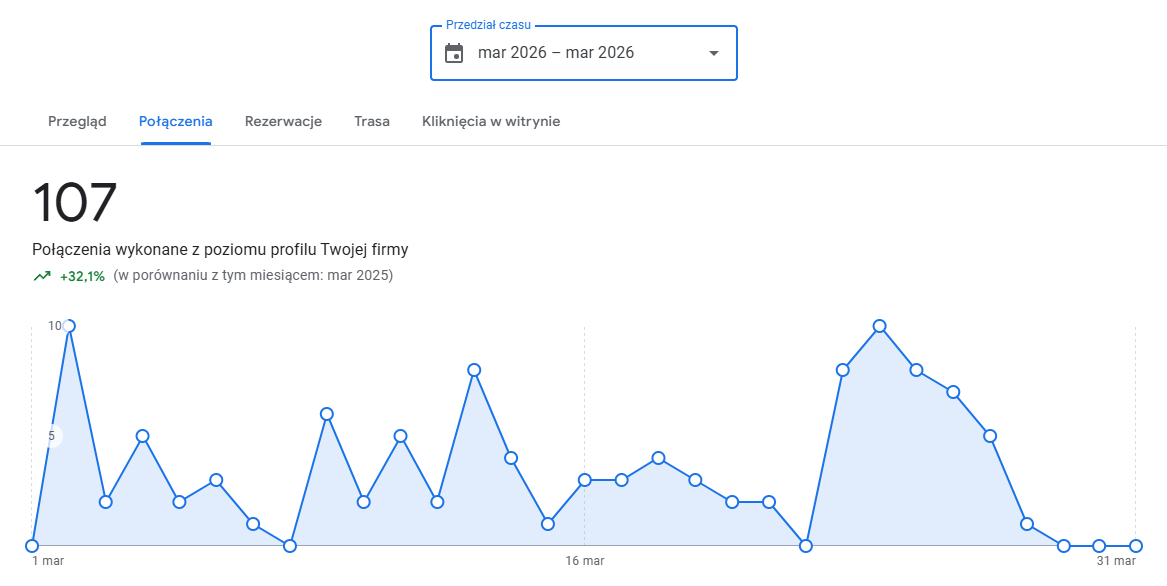The height and width of the screenshot is (586, 1167).
Task: Click the 5 y-axis label bubble
Action: pos(51,436)
